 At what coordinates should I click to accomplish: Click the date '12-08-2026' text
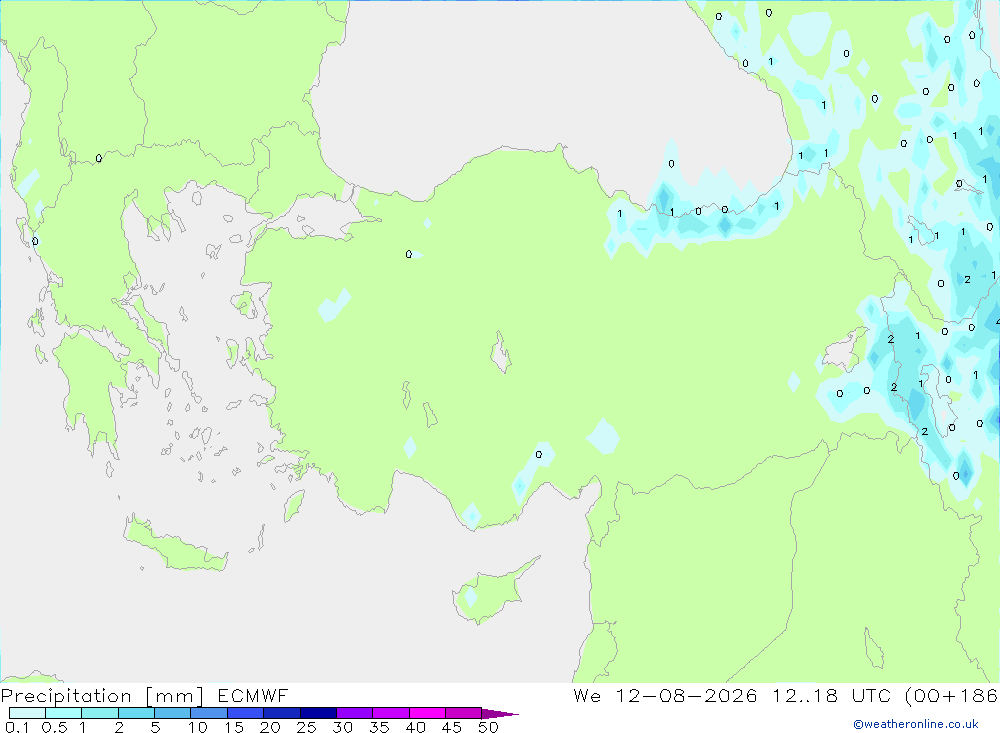[x=686, y=696]
